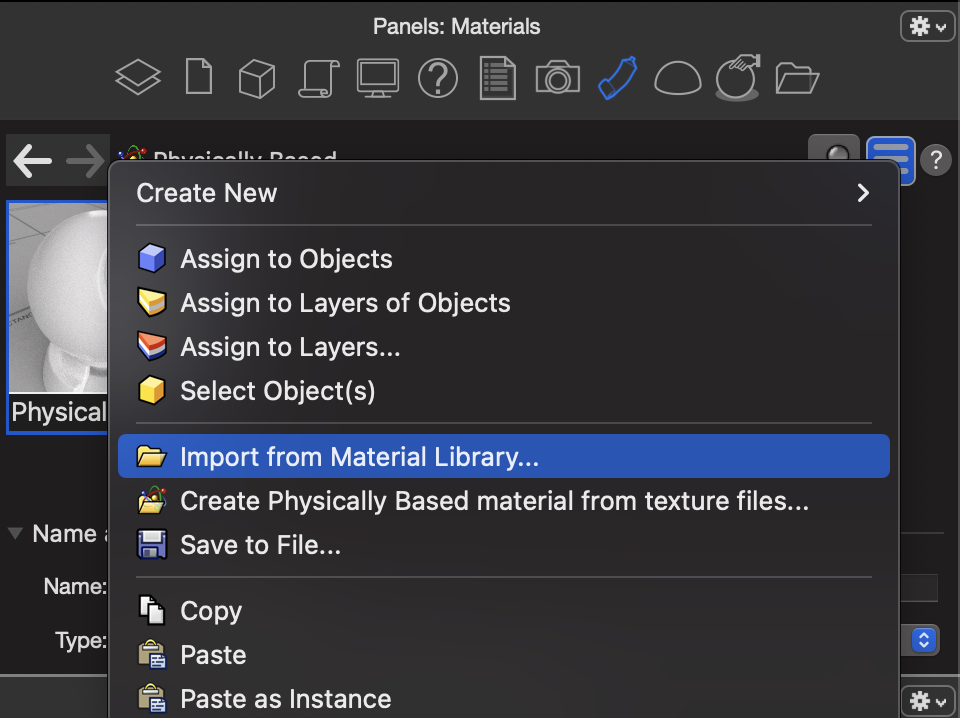Open the Environments dome panel icon
This screenshot has height=718, width=960.
678,79
